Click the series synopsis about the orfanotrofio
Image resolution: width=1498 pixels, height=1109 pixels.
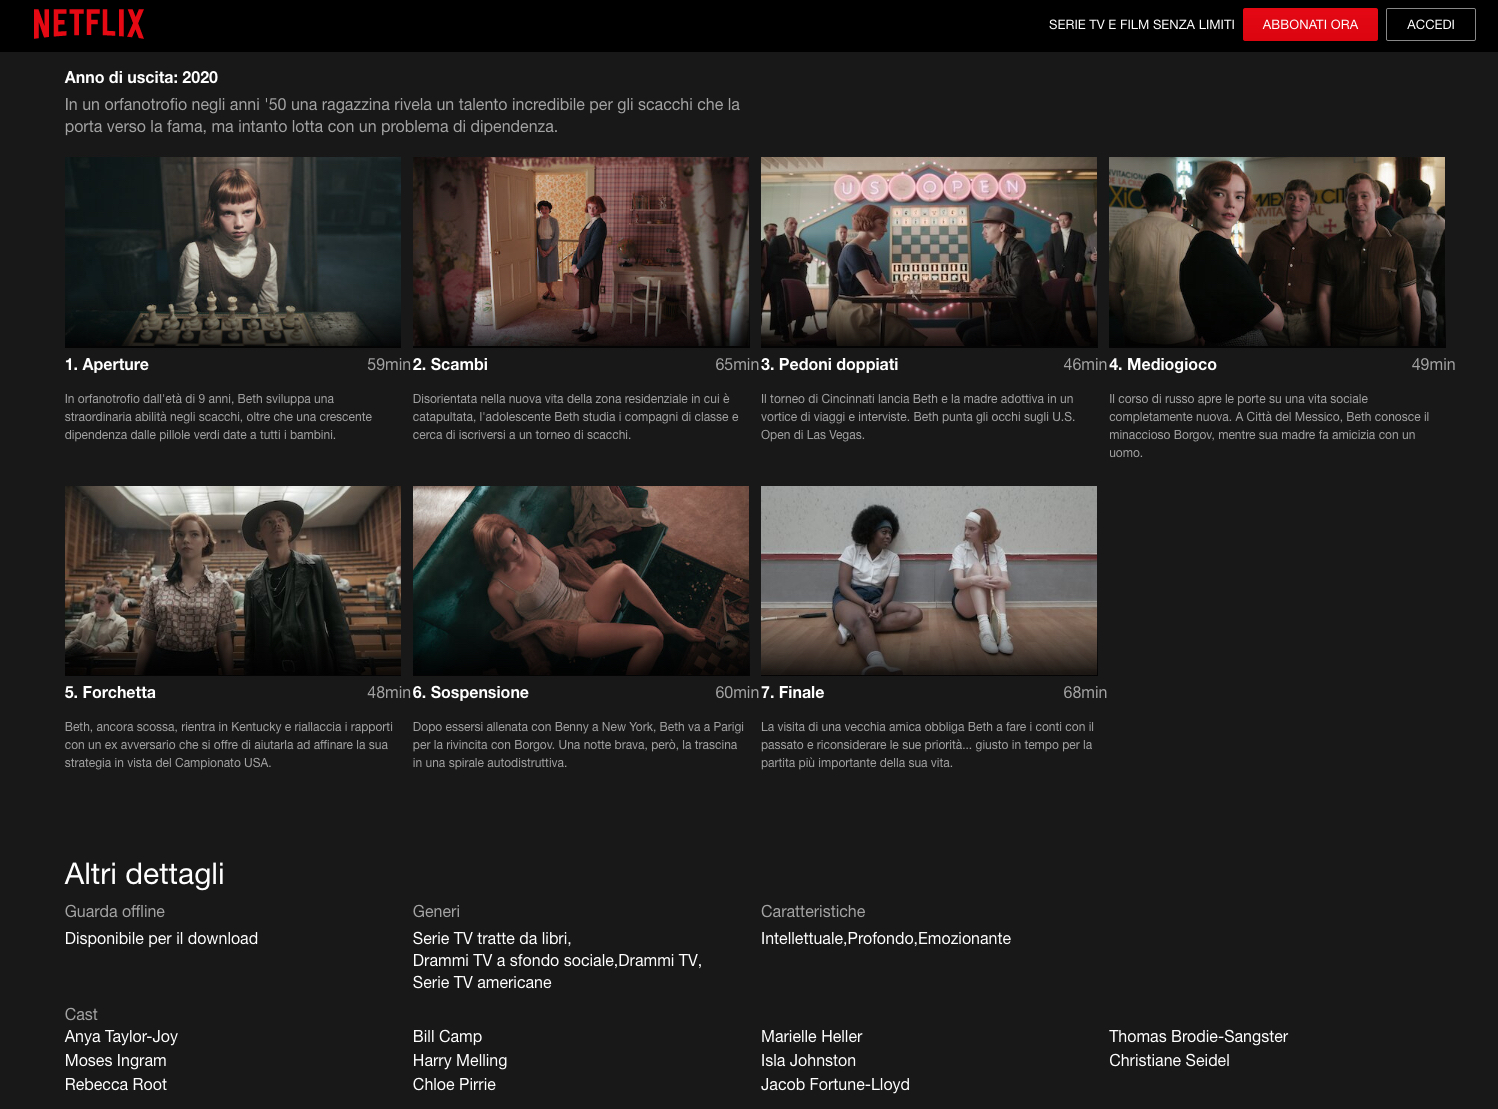tap(402, 116)
